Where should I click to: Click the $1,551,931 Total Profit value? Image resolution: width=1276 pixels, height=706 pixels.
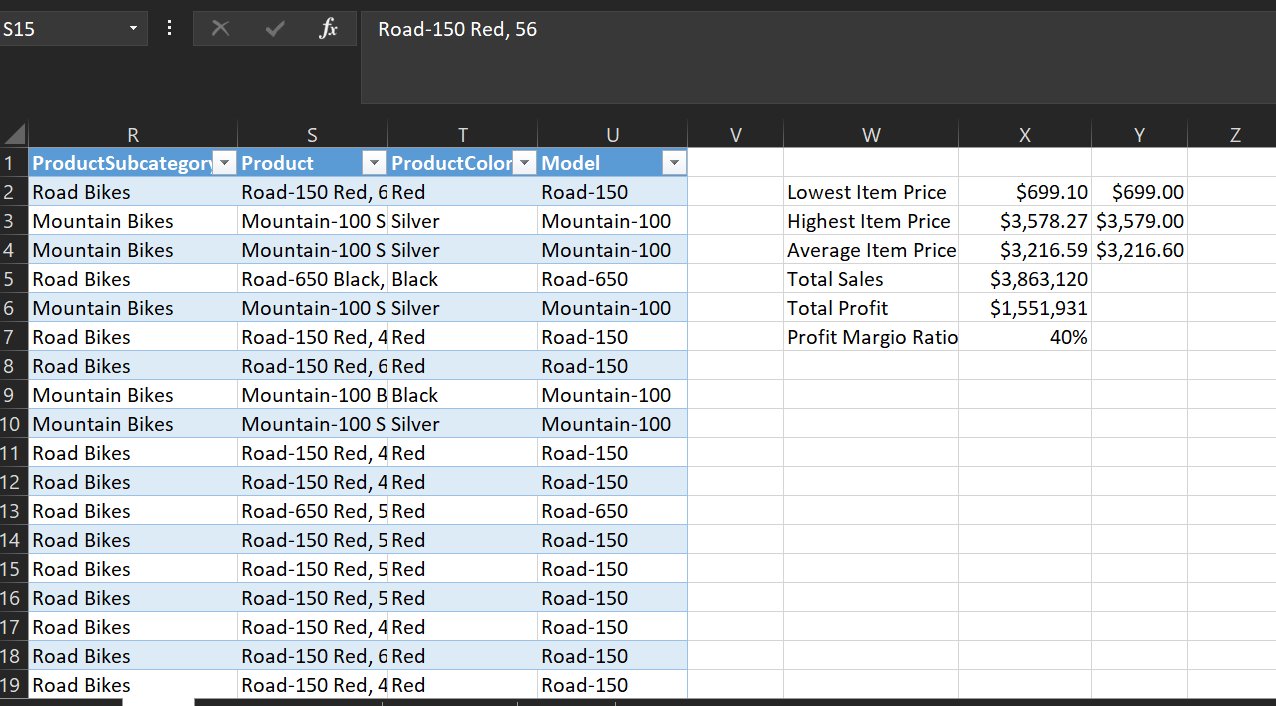(1025, 308)
